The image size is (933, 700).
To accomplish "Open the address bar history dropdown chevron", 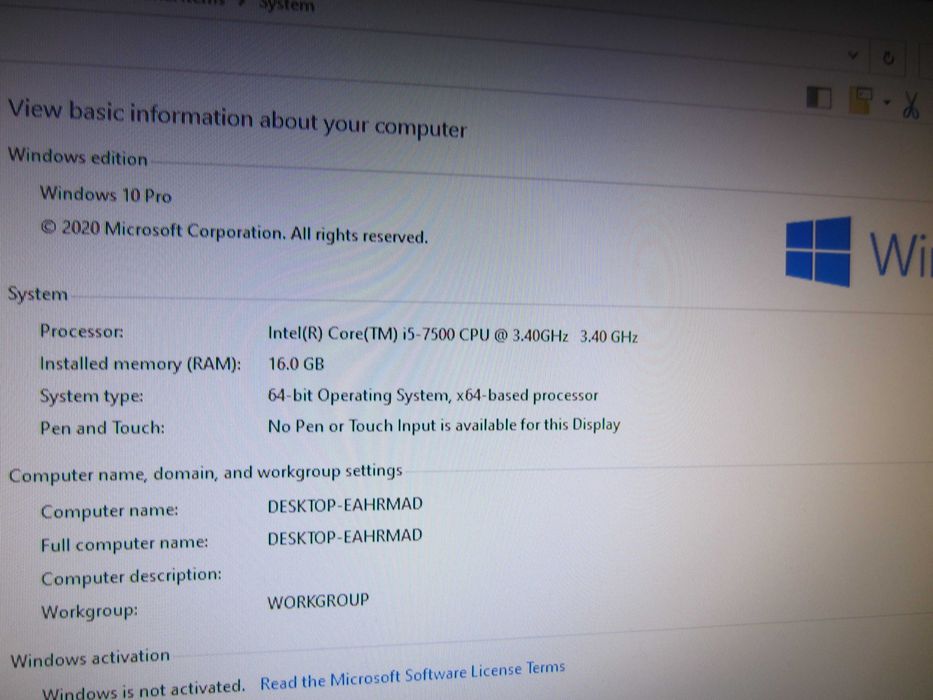I will 853,55.
